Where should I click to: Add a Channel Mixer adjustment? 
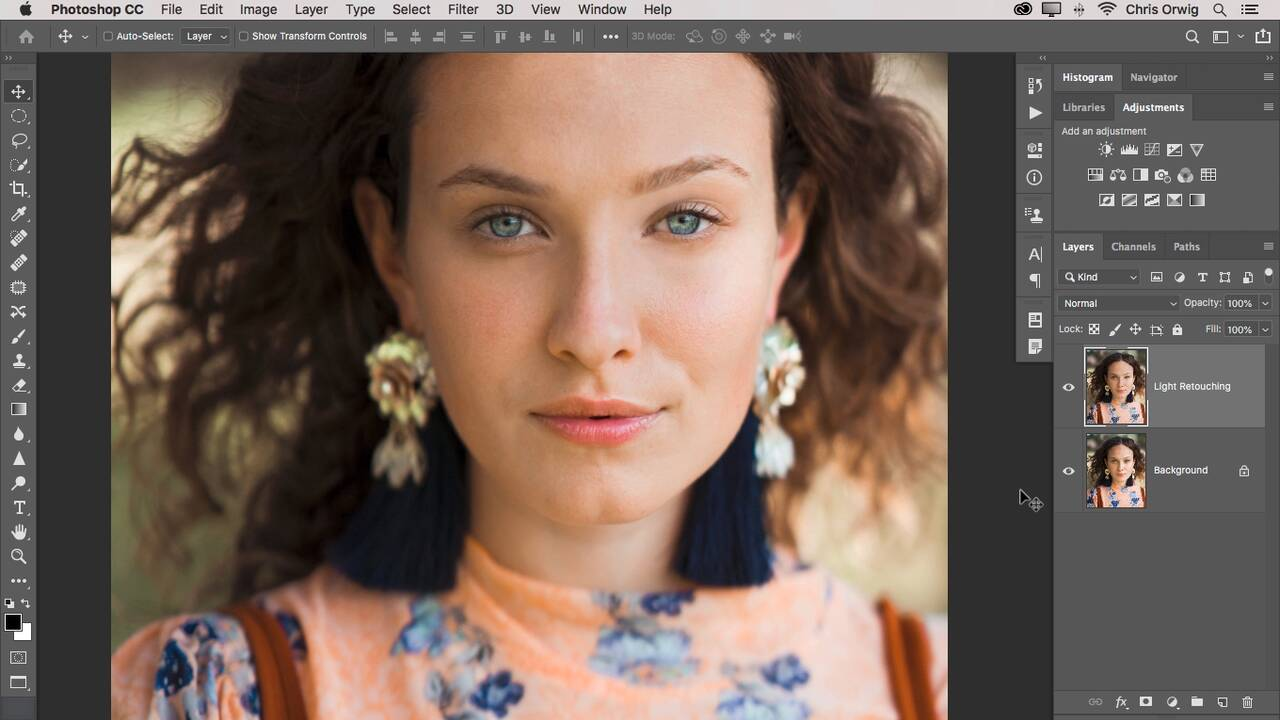[x=1186, y=175]
